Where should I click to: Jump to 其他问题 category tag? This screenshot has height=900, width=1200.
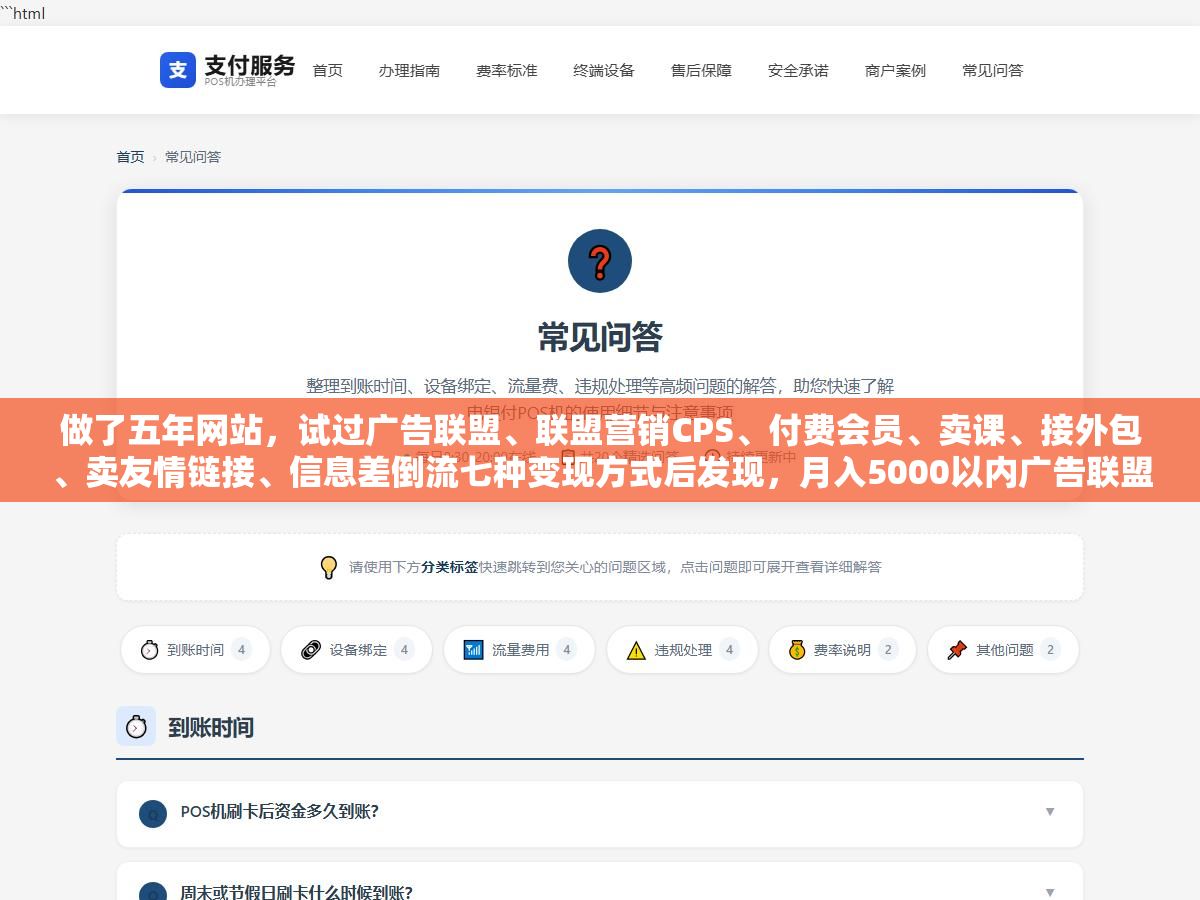1003,650
